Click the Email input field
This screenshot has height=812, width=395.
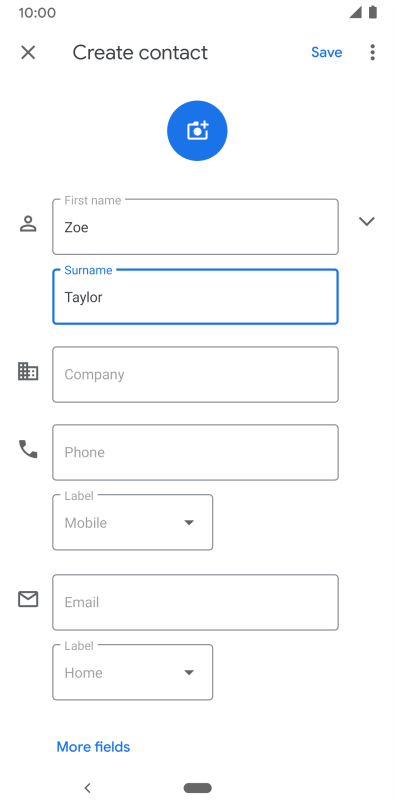point(195,602)
